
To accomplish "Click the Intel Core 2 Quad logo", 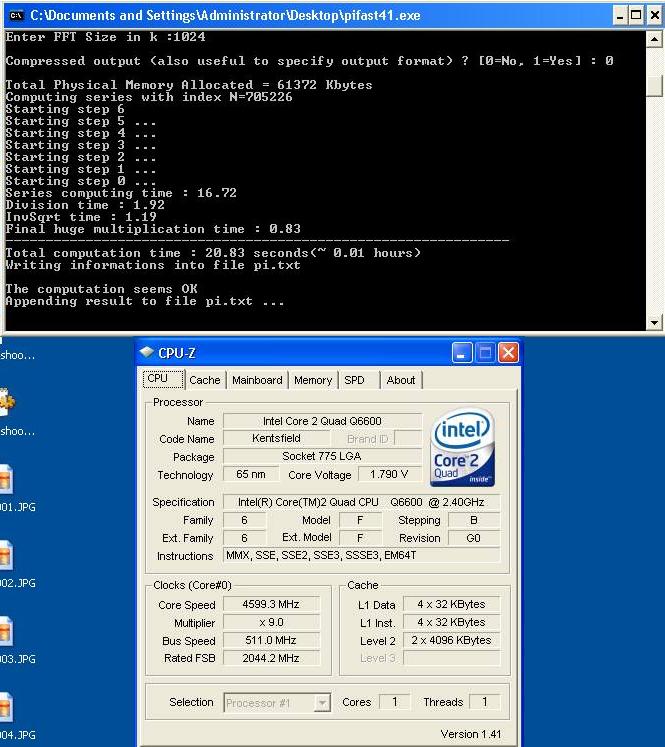I will [x=462, y=448].
